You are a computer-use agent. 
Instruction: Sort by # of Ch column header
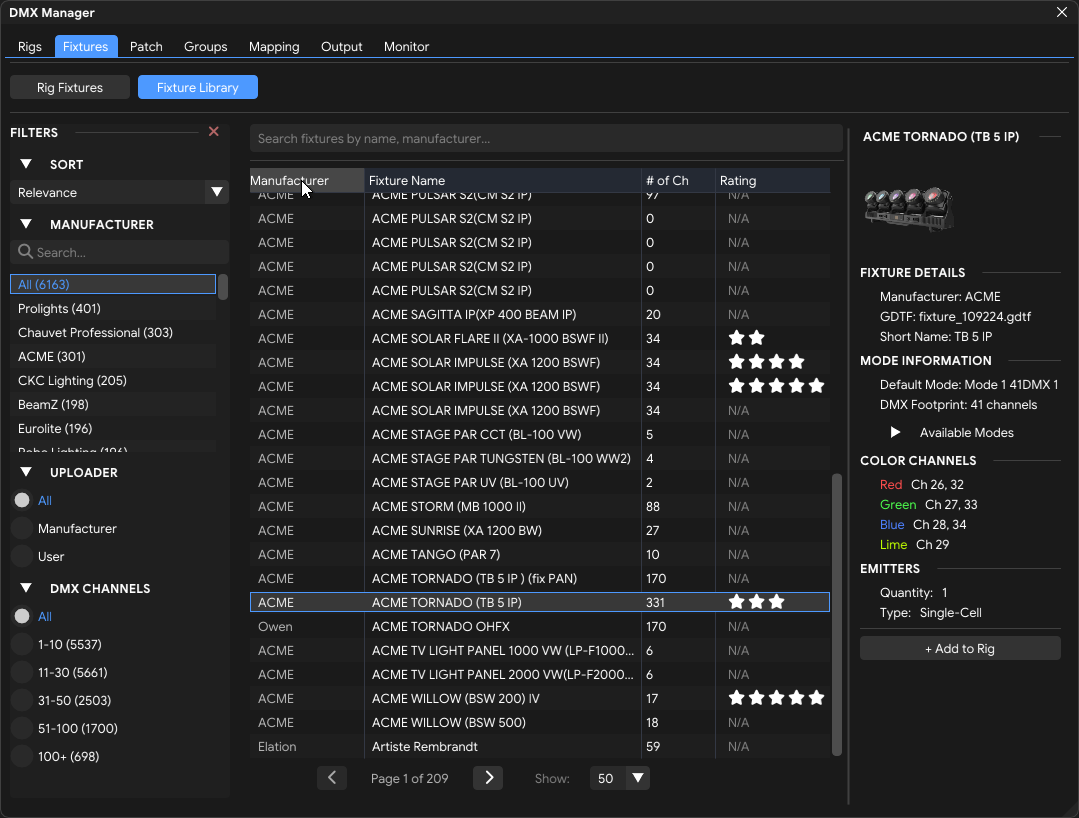click(678, 180)
